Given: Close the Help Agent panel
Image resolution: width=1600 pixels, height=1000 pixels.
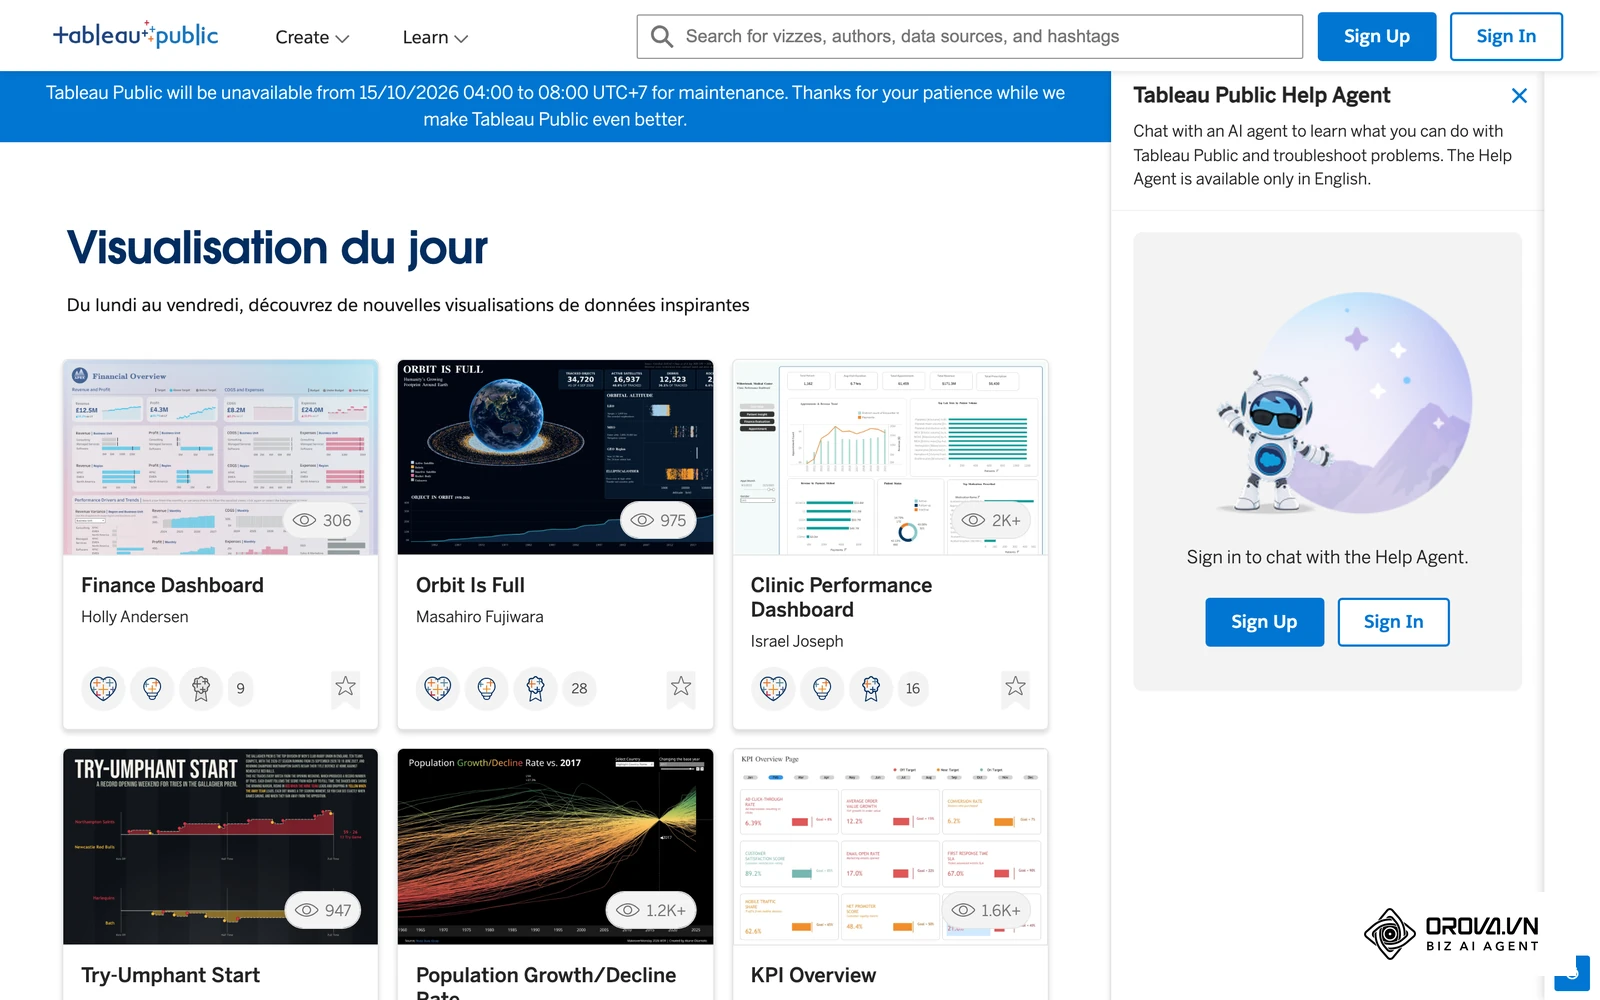Looking at the screenshot, I should (x=1519, y=96).
